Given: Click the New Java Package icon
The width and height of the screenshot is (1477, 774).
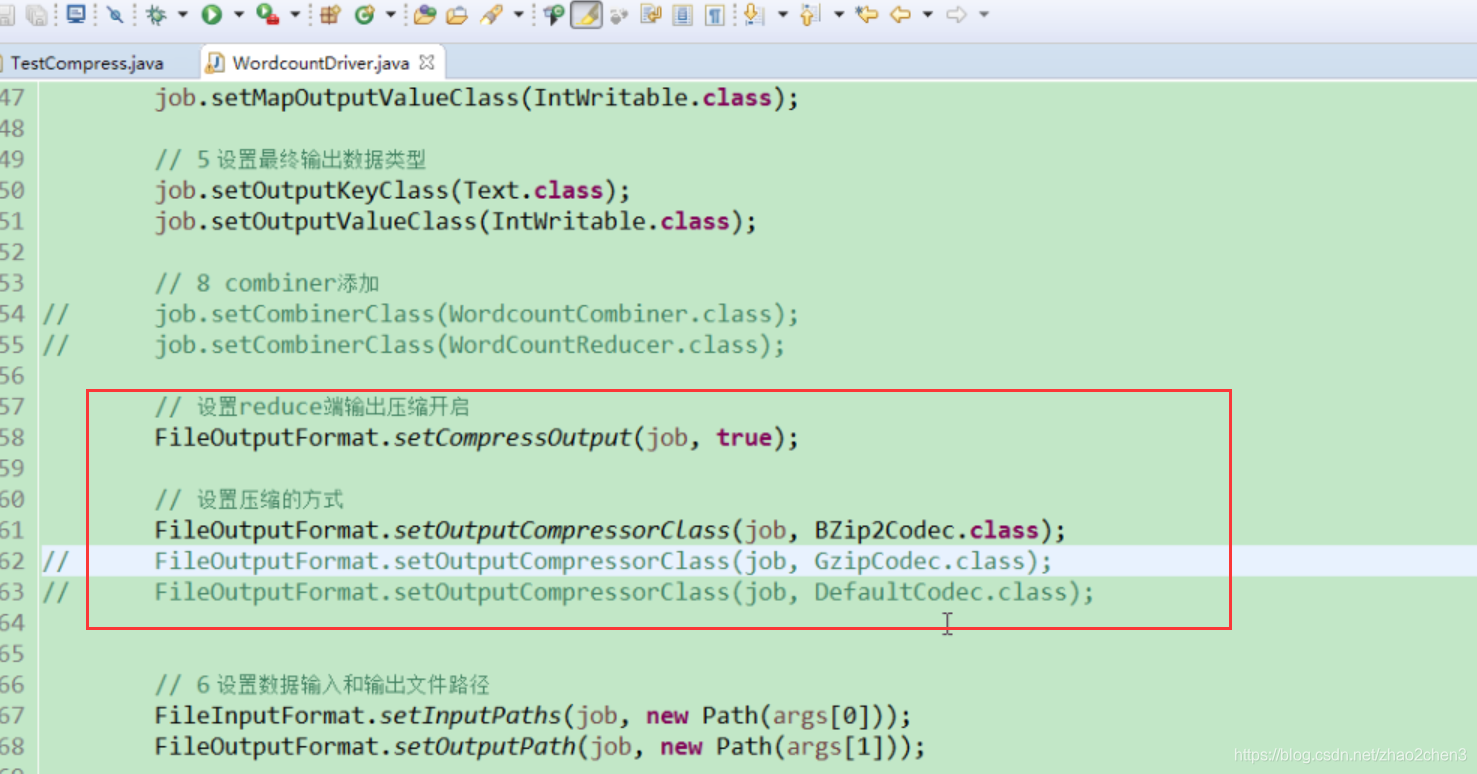Looking at the screenshot, I should coord(332,15).
